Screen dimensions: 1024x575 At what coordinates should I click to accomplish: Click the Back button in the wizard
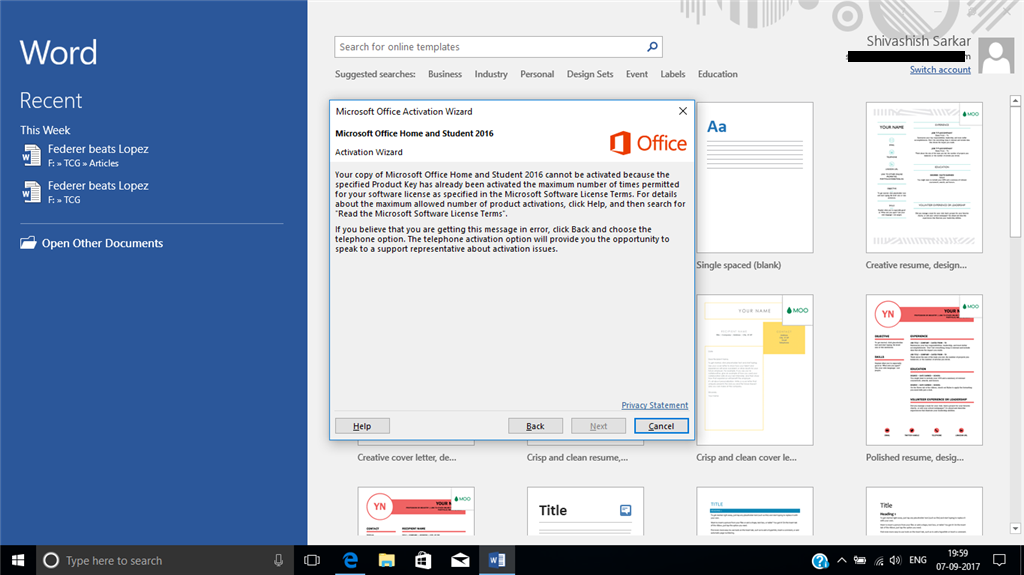[536, 426]
